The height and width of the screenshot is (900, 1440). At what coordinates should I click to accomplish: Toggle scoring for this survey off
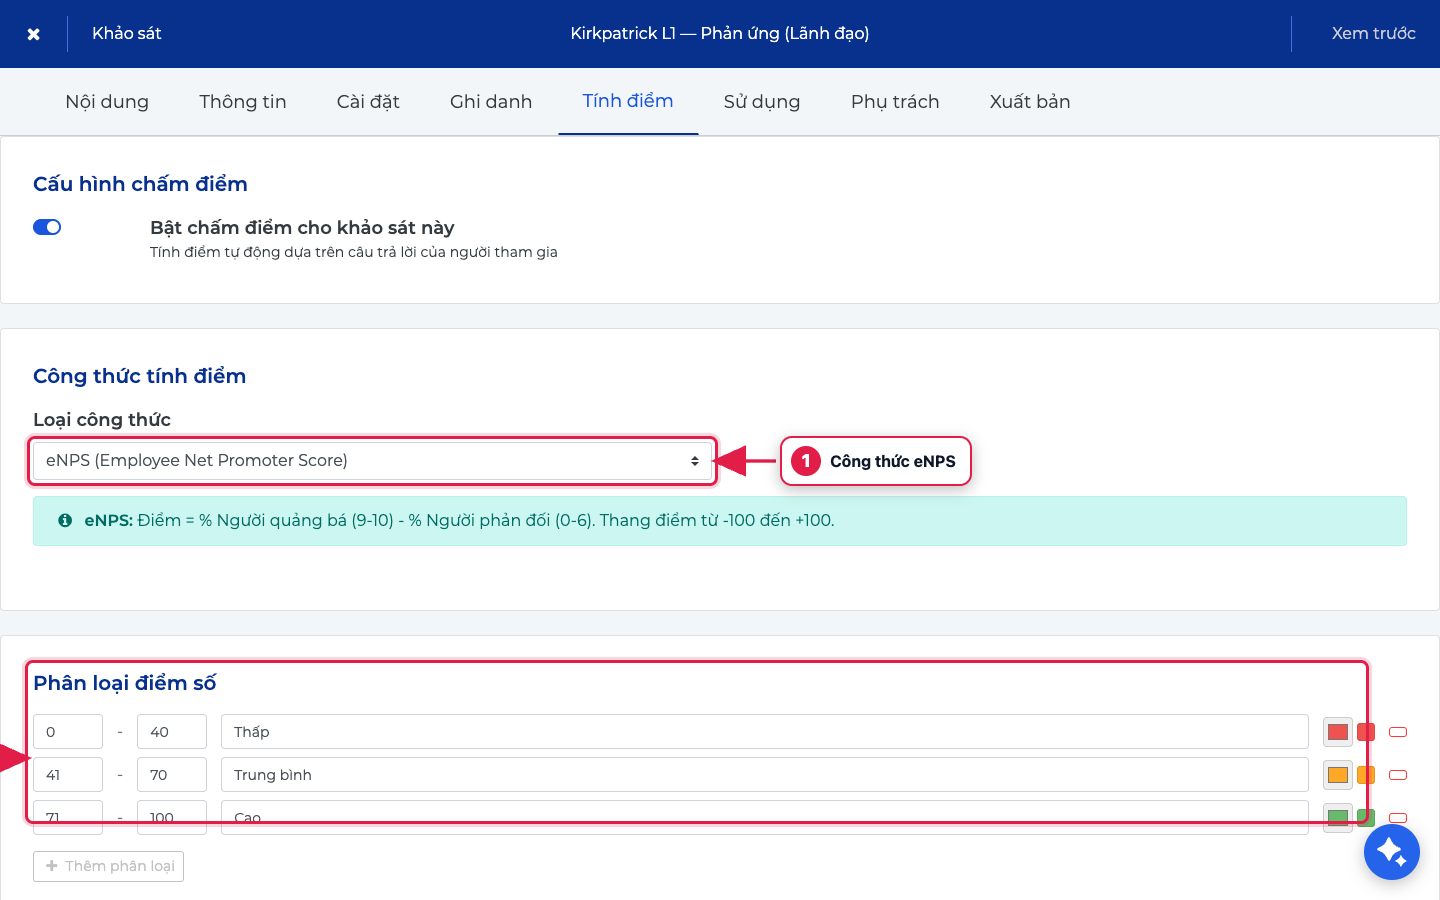coord(47,227)
